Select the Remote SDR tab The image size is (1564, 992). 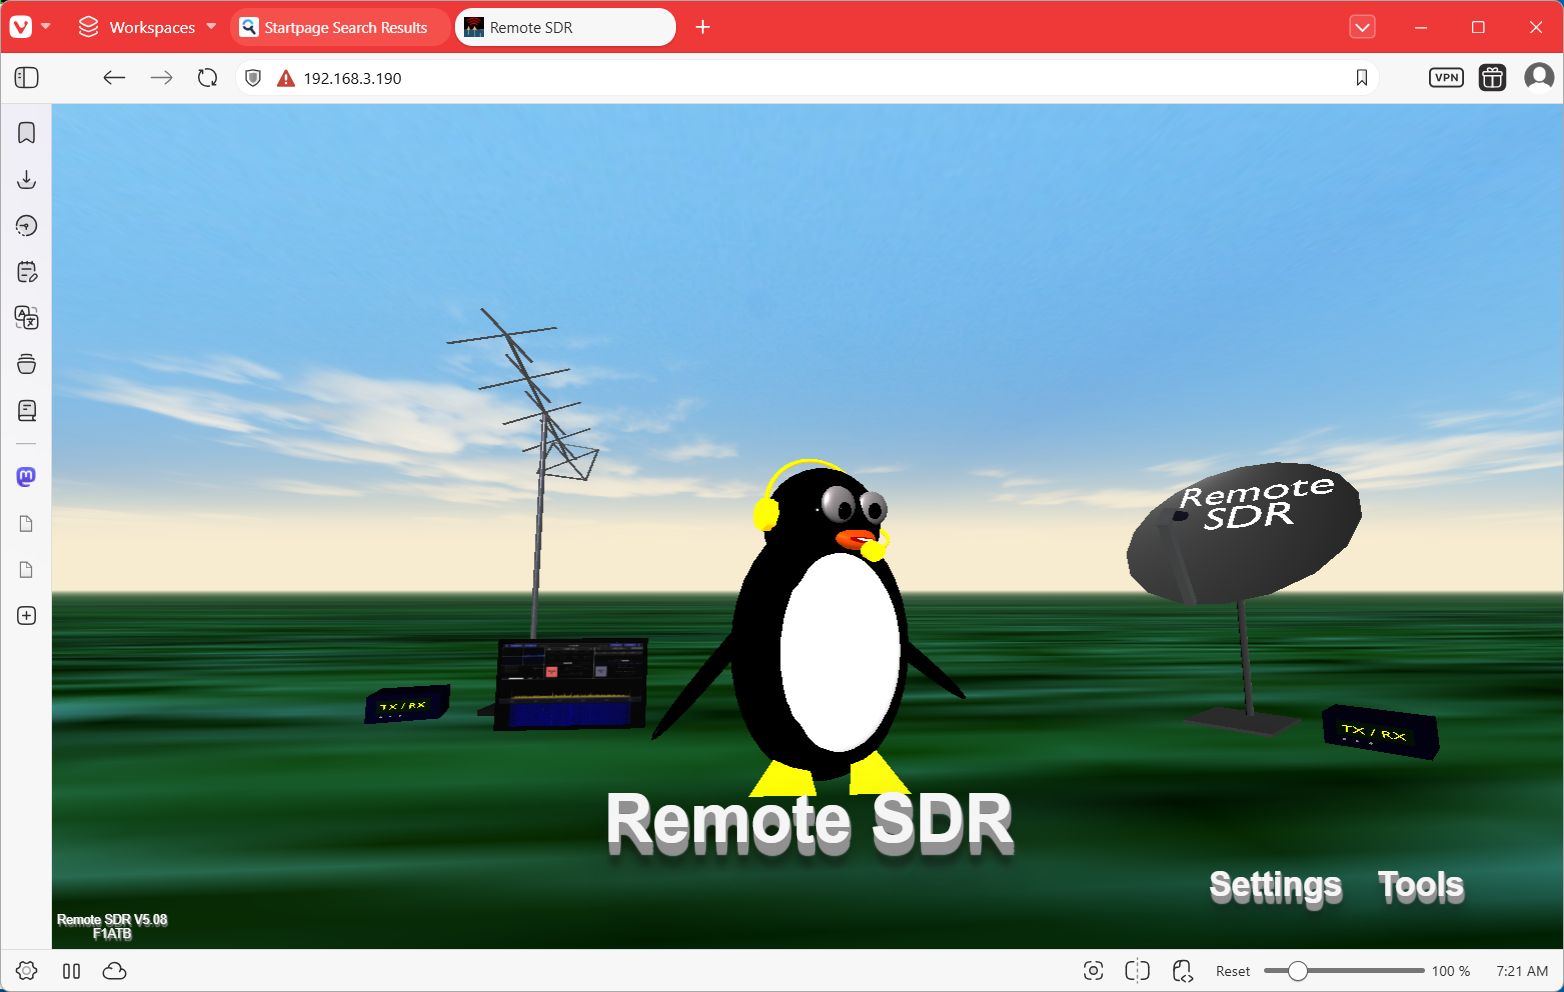point(565,27)
